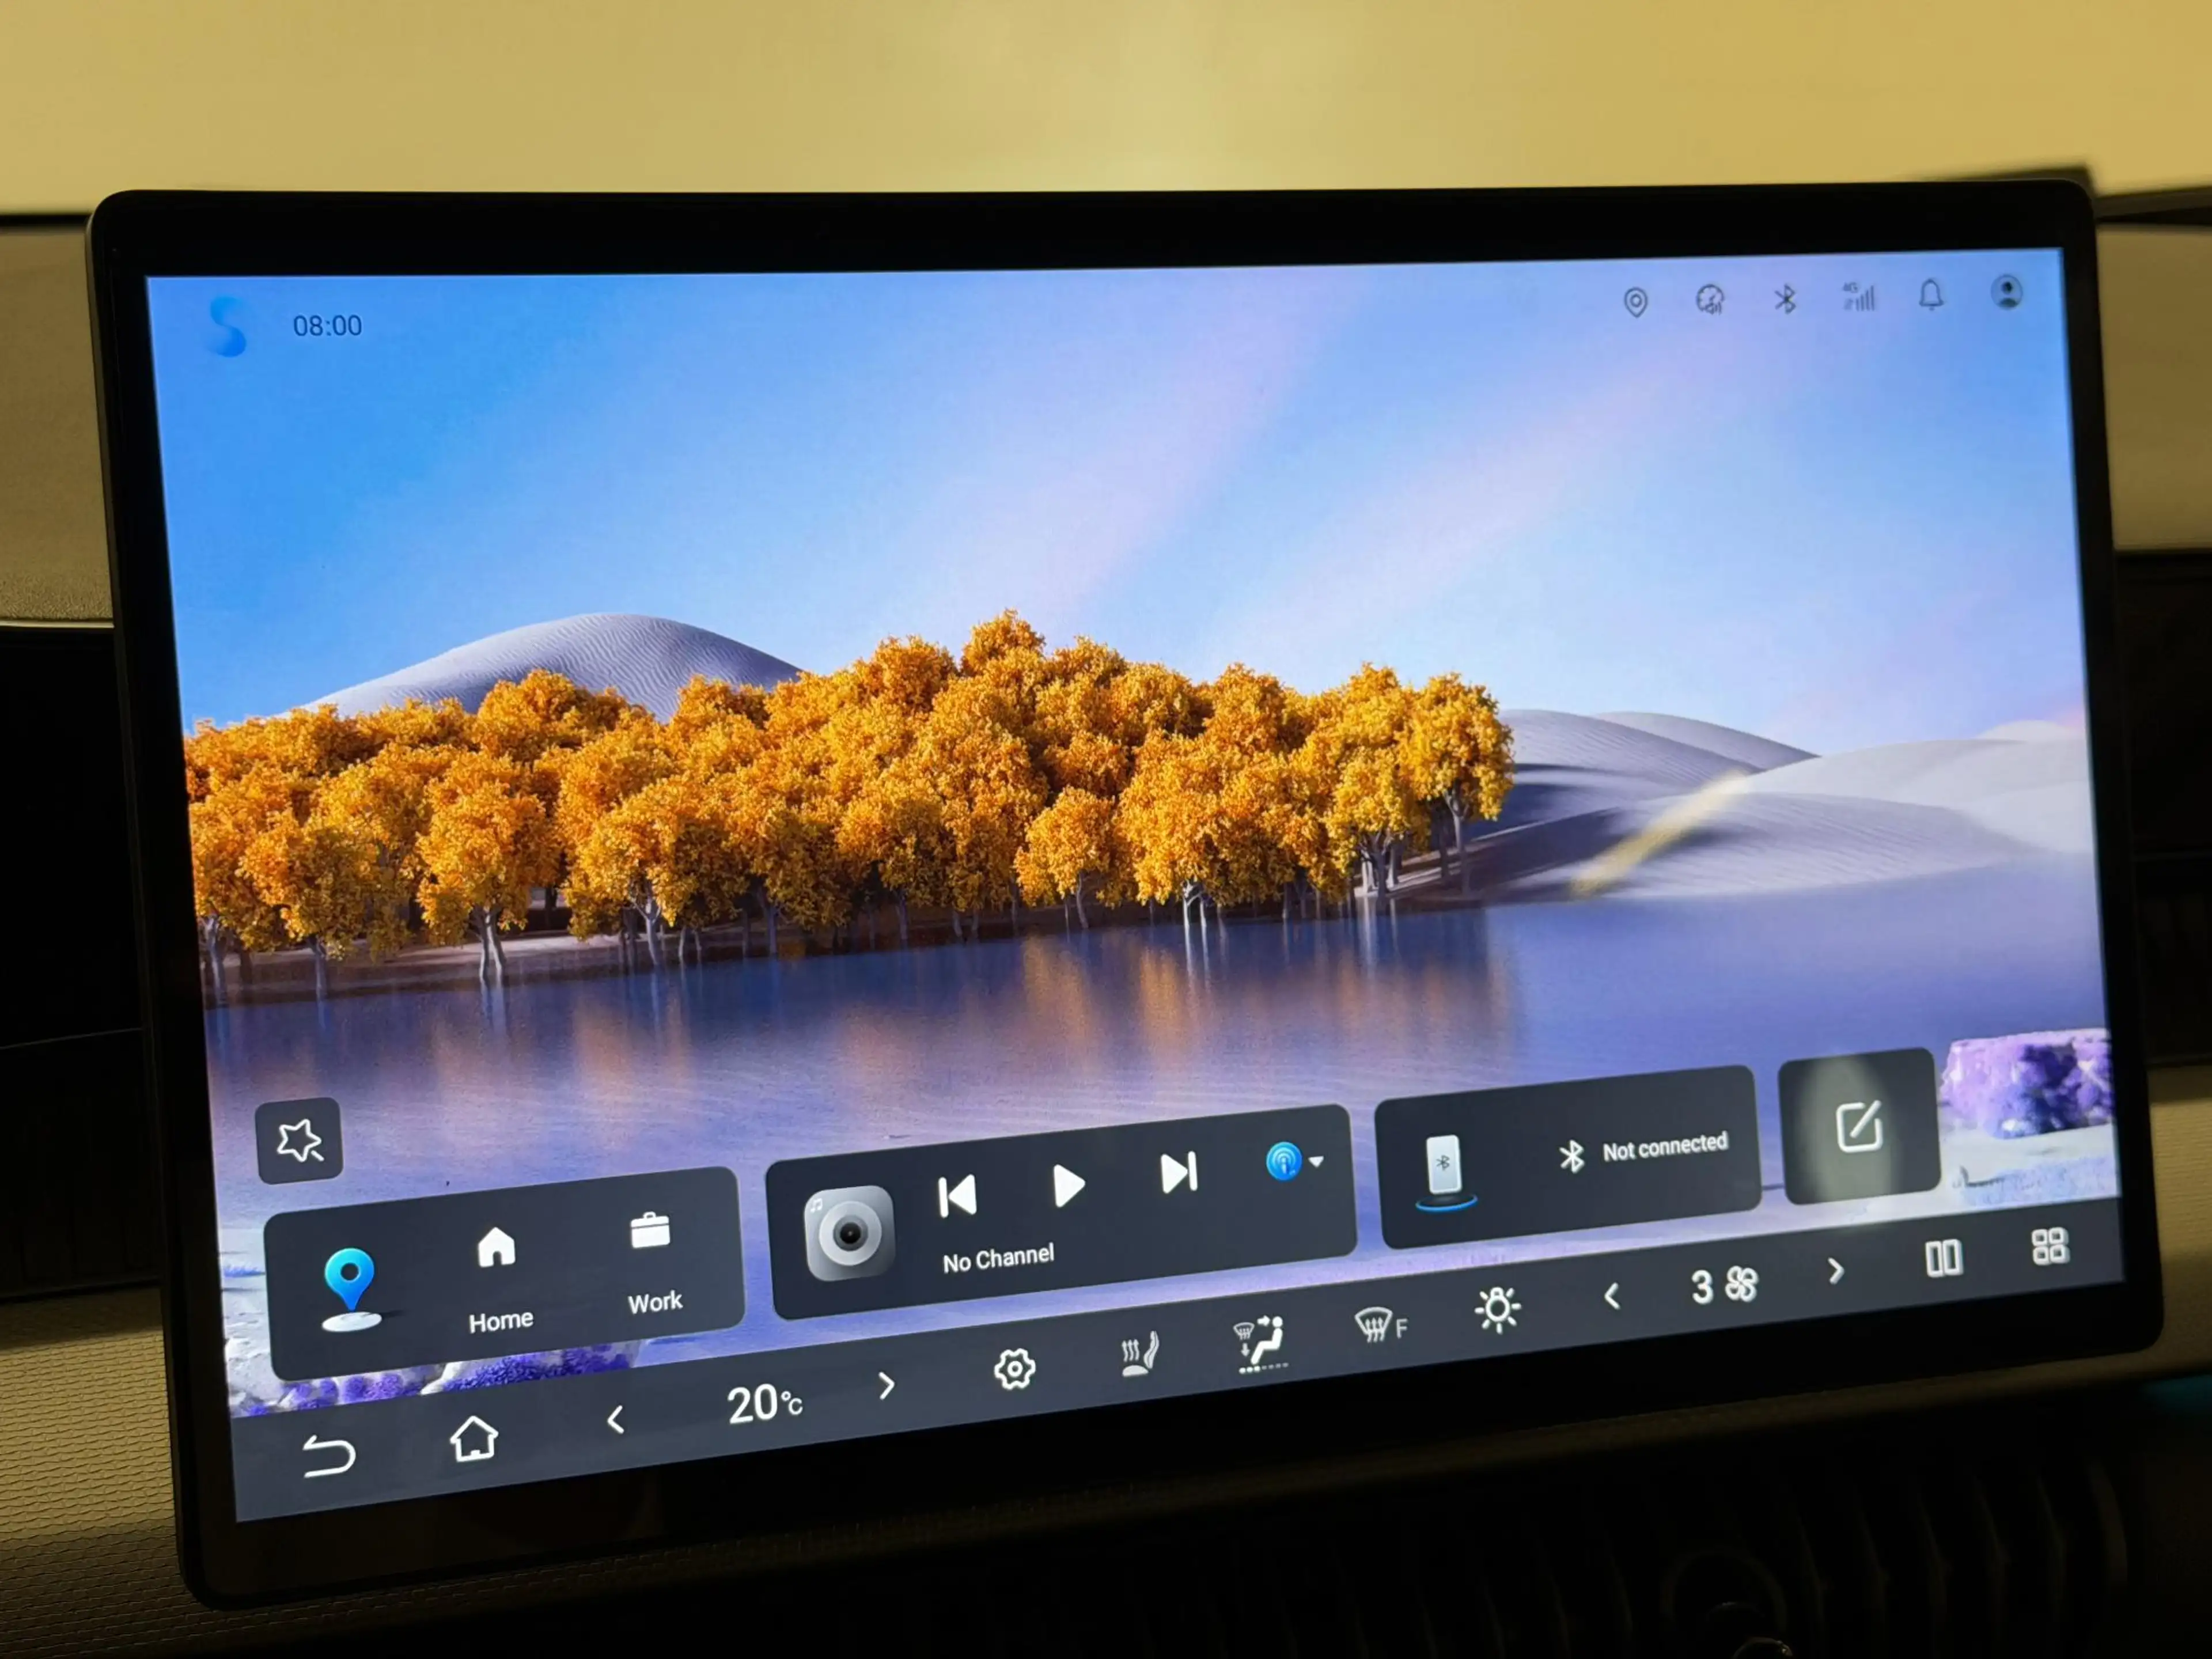Play the radio channel
This screenshot has height=1659, width=2212.
1068,1185
